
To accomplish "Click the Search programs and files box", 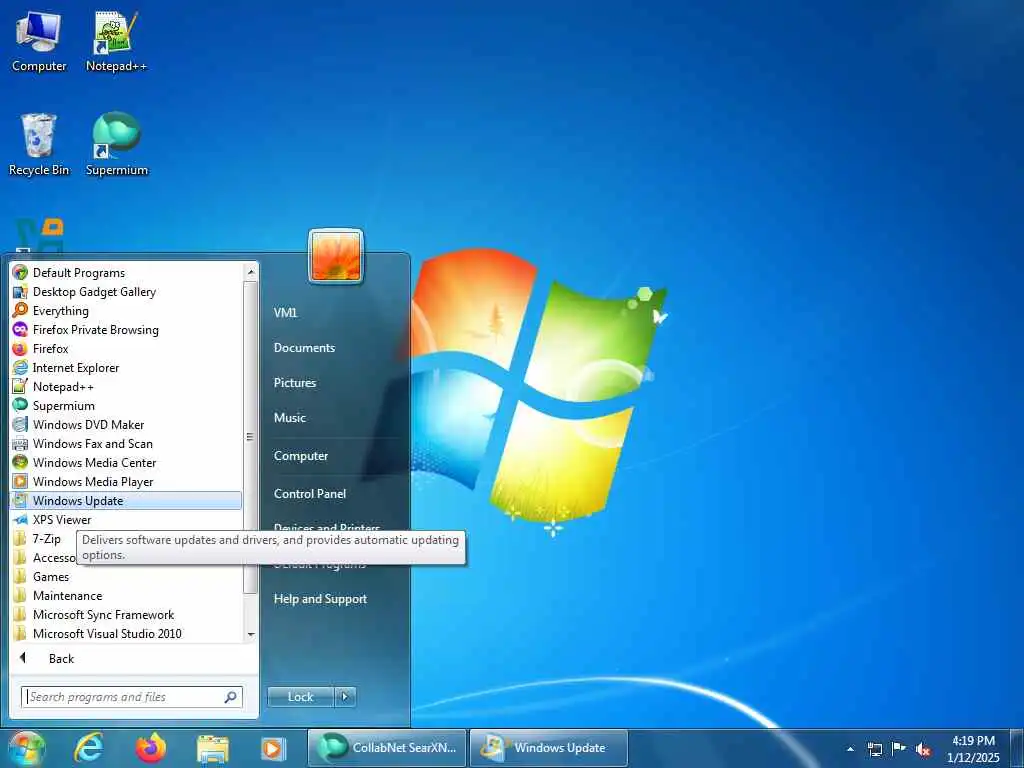I will point(131,697).
